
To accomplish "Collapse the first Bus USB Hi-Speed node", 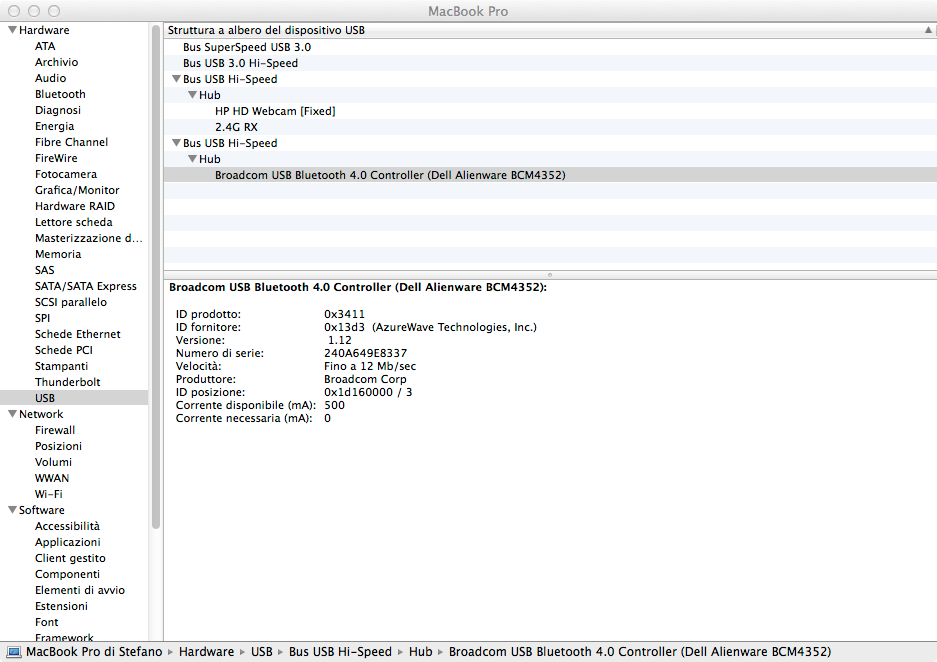I will tap(176, 79).
